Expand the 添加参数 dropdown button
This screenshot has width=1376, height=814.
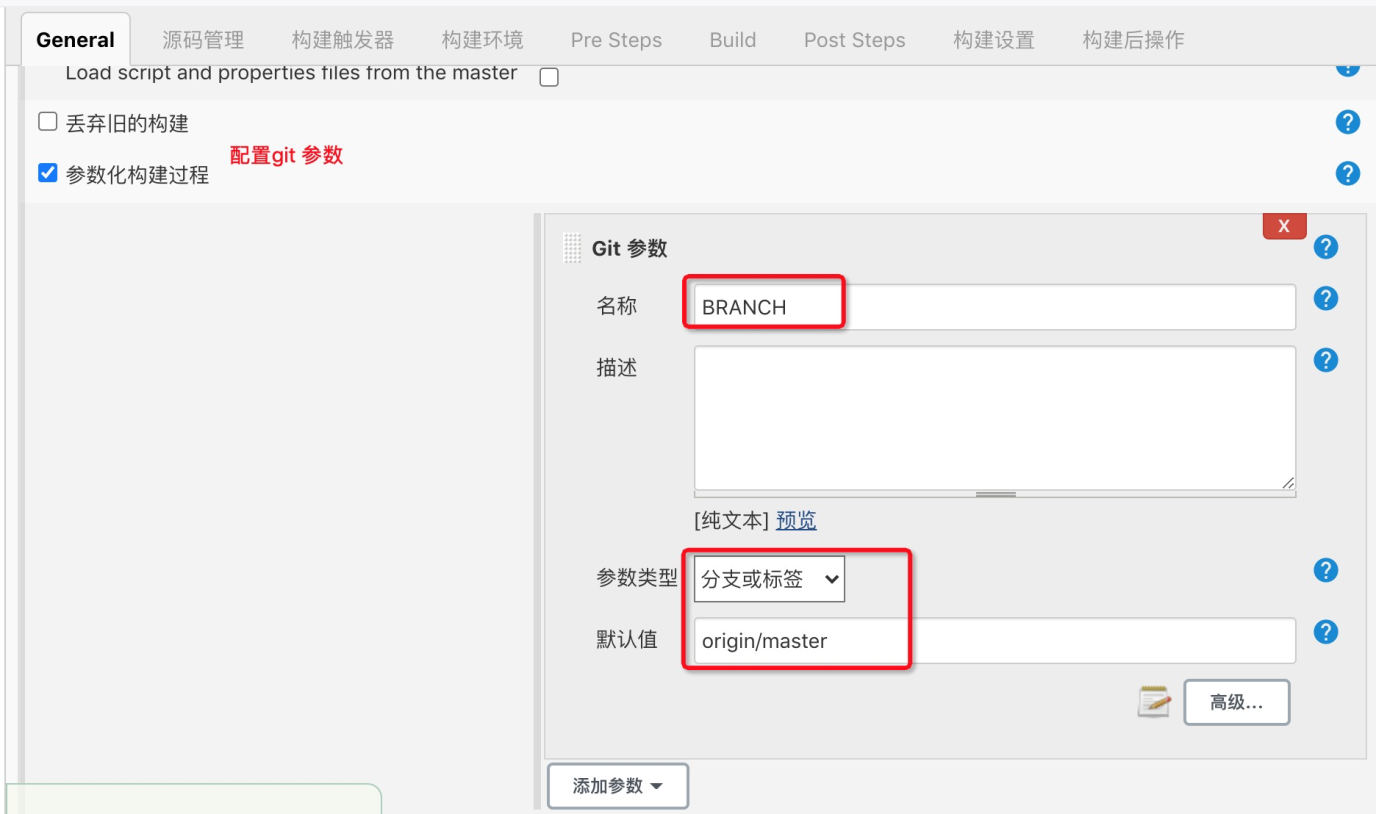617,786
